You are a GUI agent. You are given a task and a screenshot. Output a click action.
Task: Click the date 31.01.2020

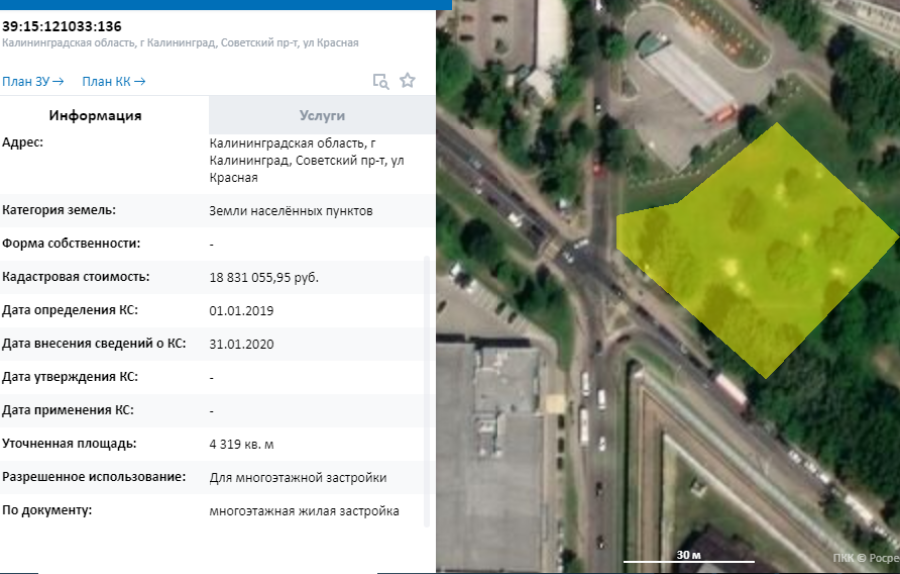pos(241,344)
